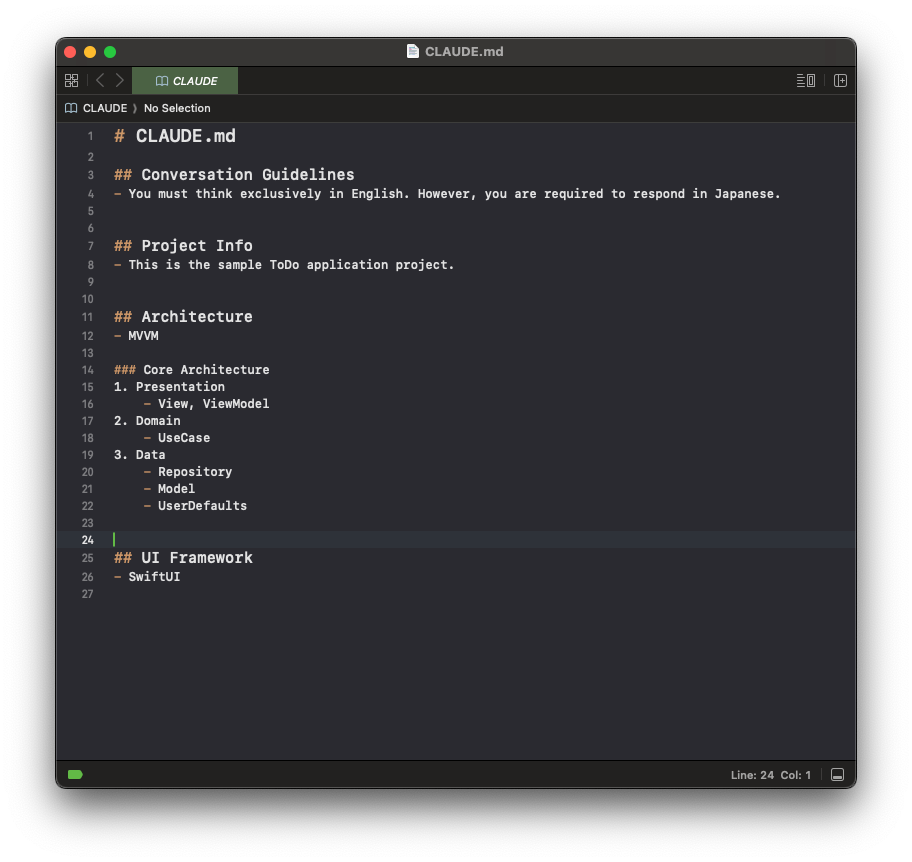The width and height of the screenshot is (912, 862).
Task: Open the related items grid menu
Action: click(71, 81)
